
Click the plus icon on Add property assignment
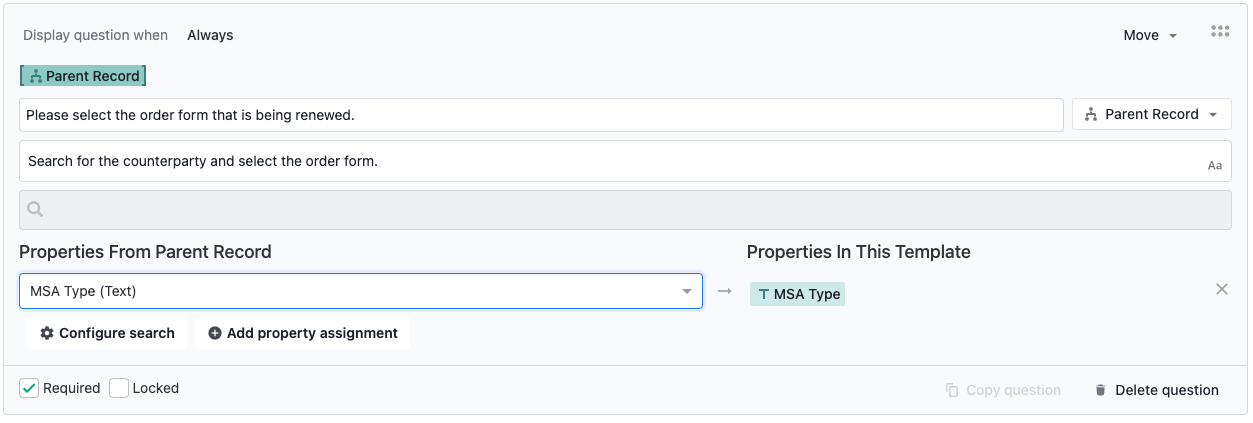[x=215, y=333]
